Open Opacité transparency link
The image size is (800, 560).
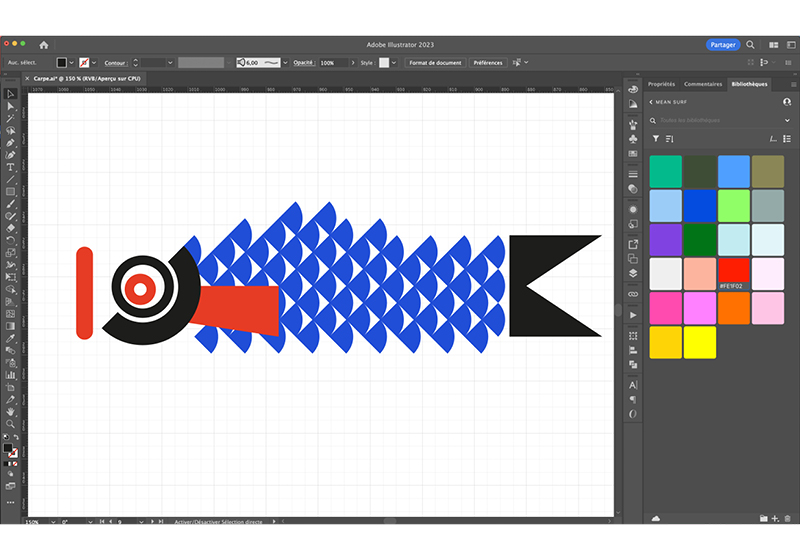[303, 63]
